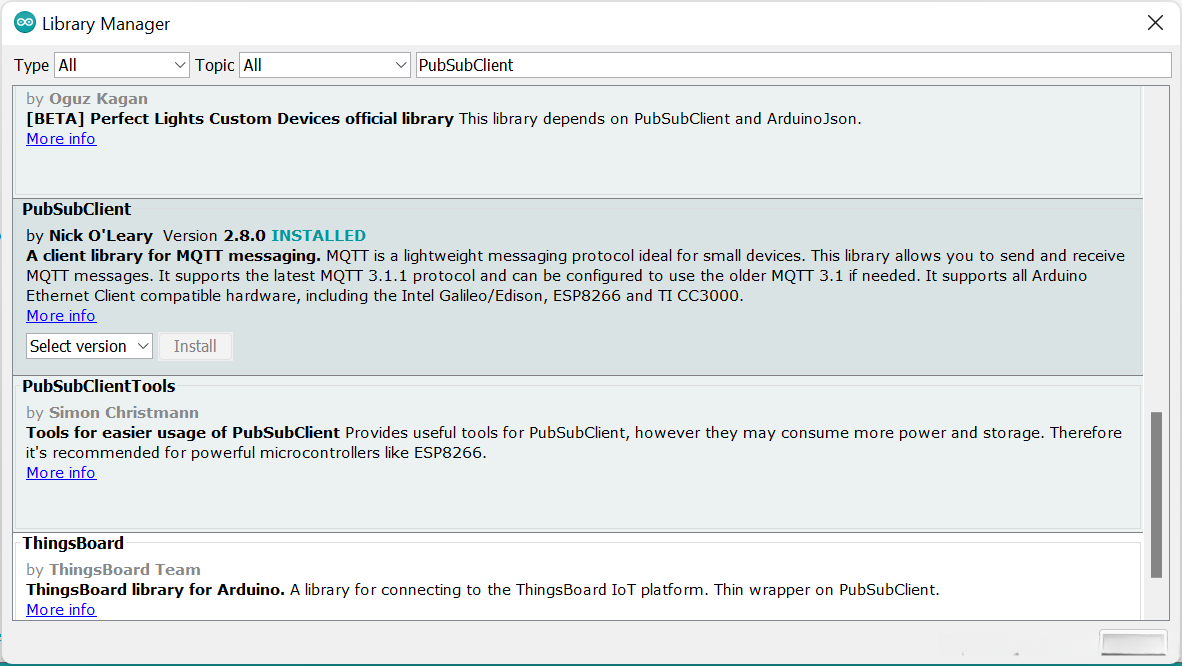Click author name Simon Christmann
The image size is (1182, 666).
point(124,413)
